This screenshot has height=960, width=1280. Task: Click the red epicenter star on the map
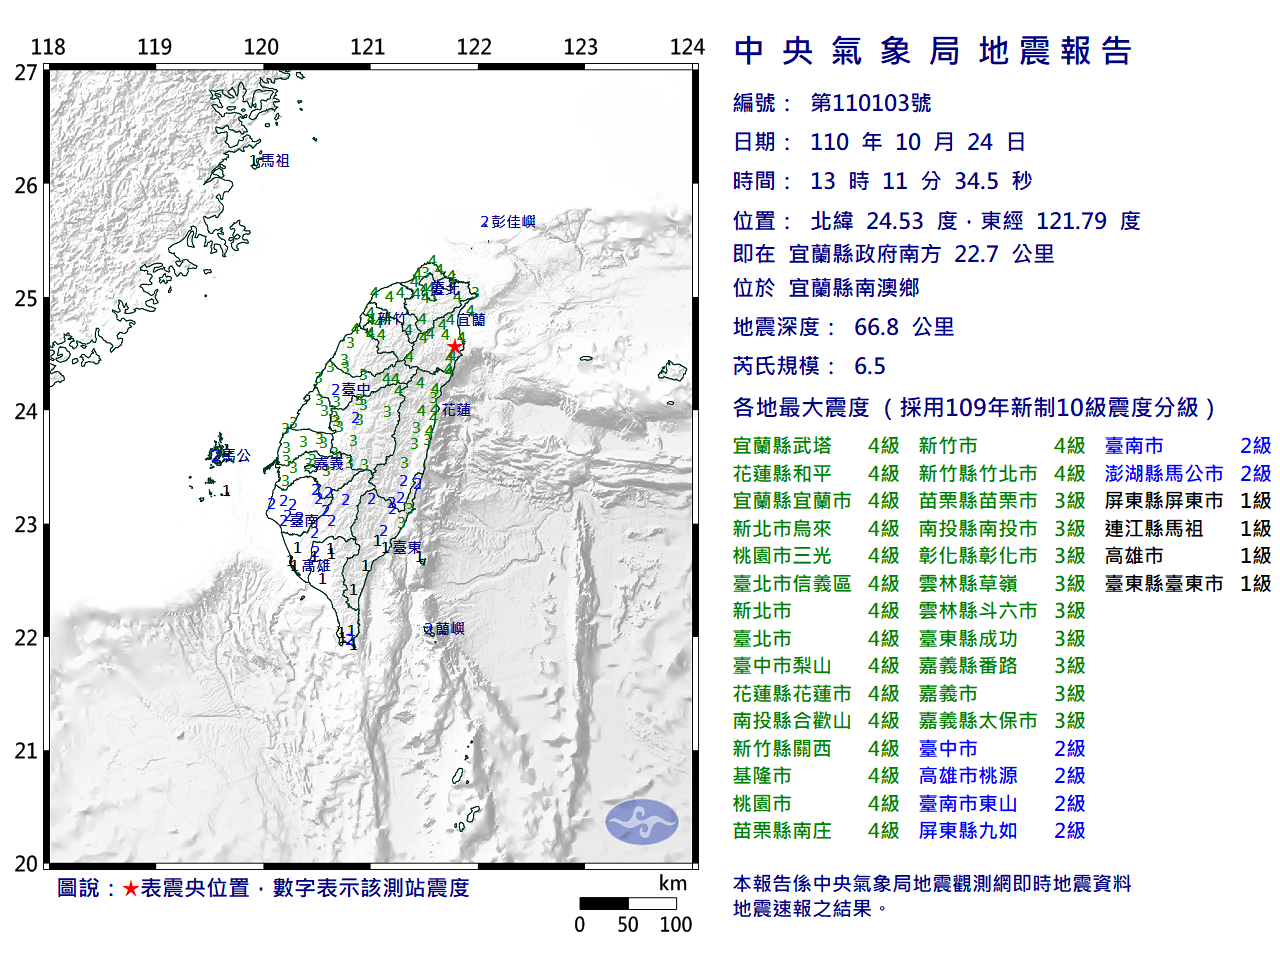(x=455, y=347)
